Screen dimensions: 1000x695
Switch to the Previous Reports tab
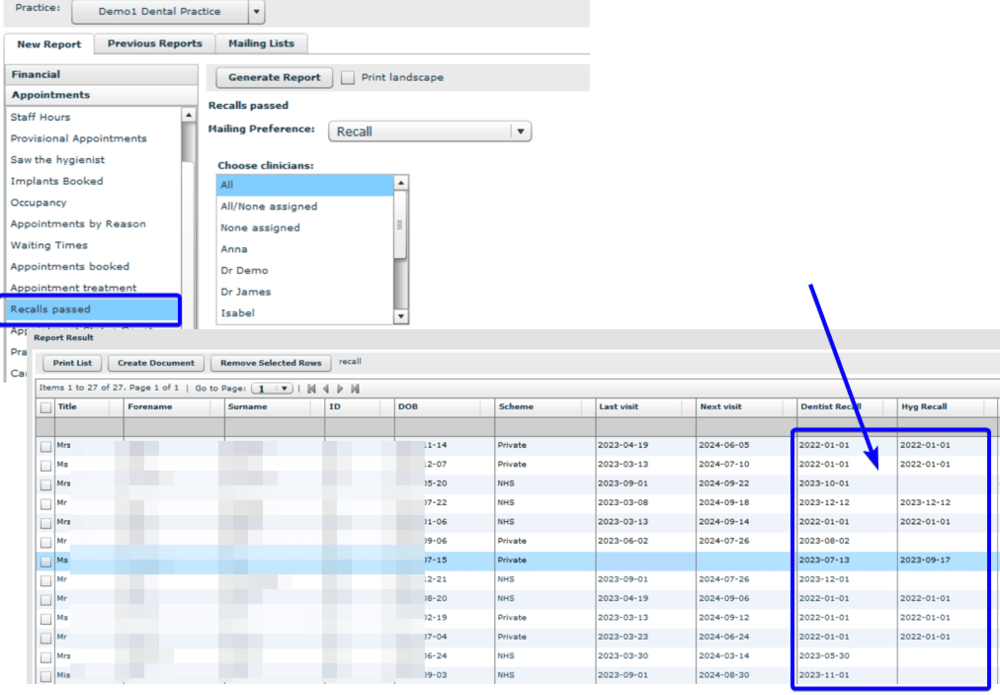155,44
